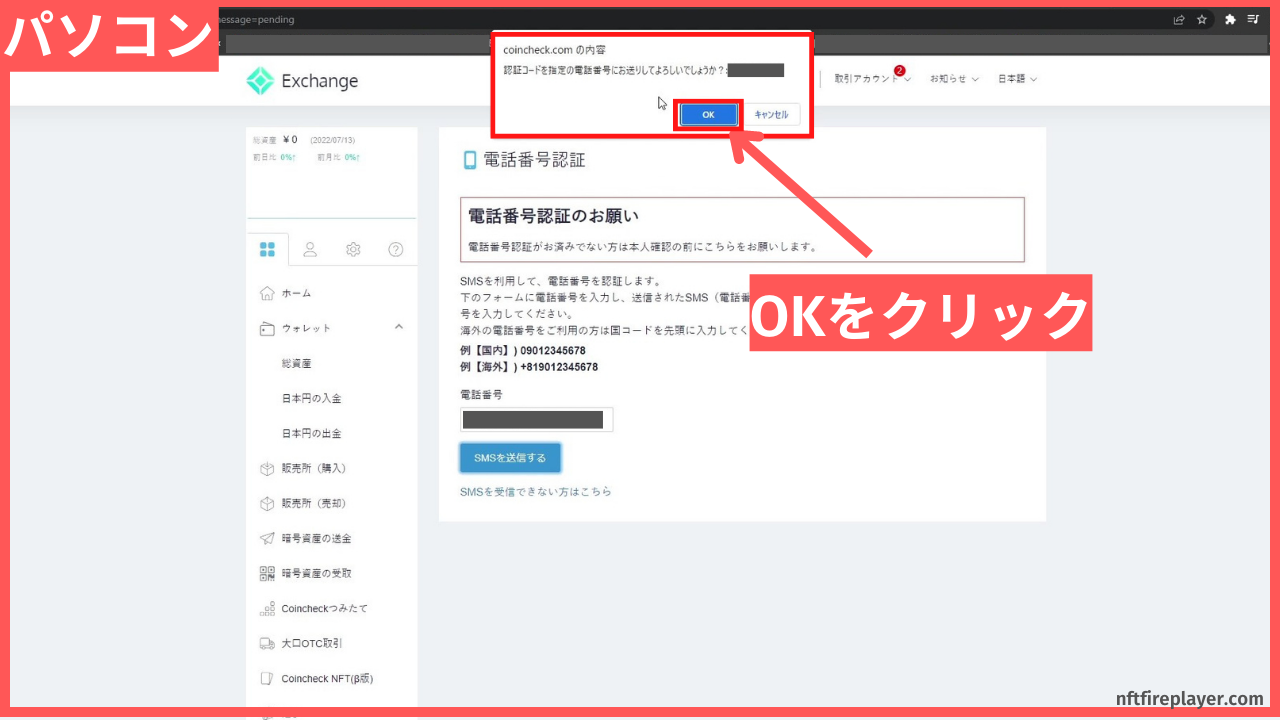Click the ウォレット wallet icon
The width and height of the screenshot is (1280, 720).
tap(267, 328)
